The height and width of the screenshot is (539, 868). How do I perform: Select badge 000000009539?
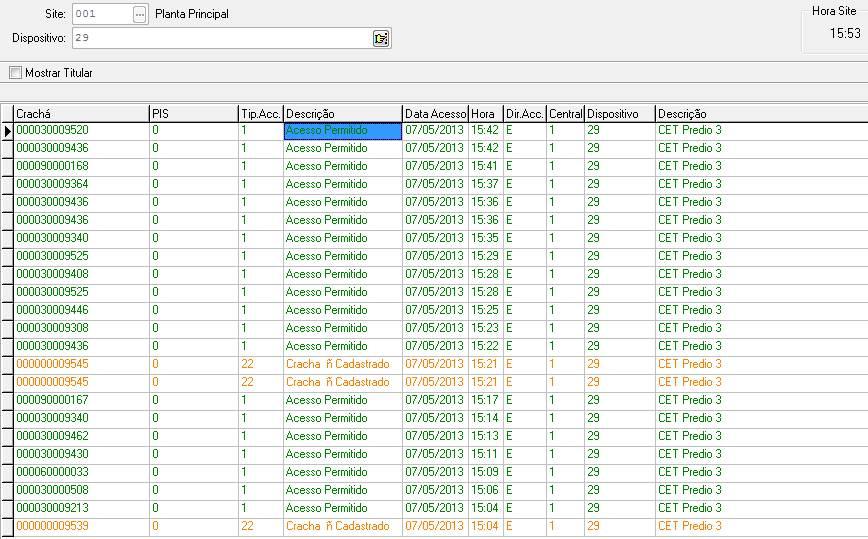52,526
